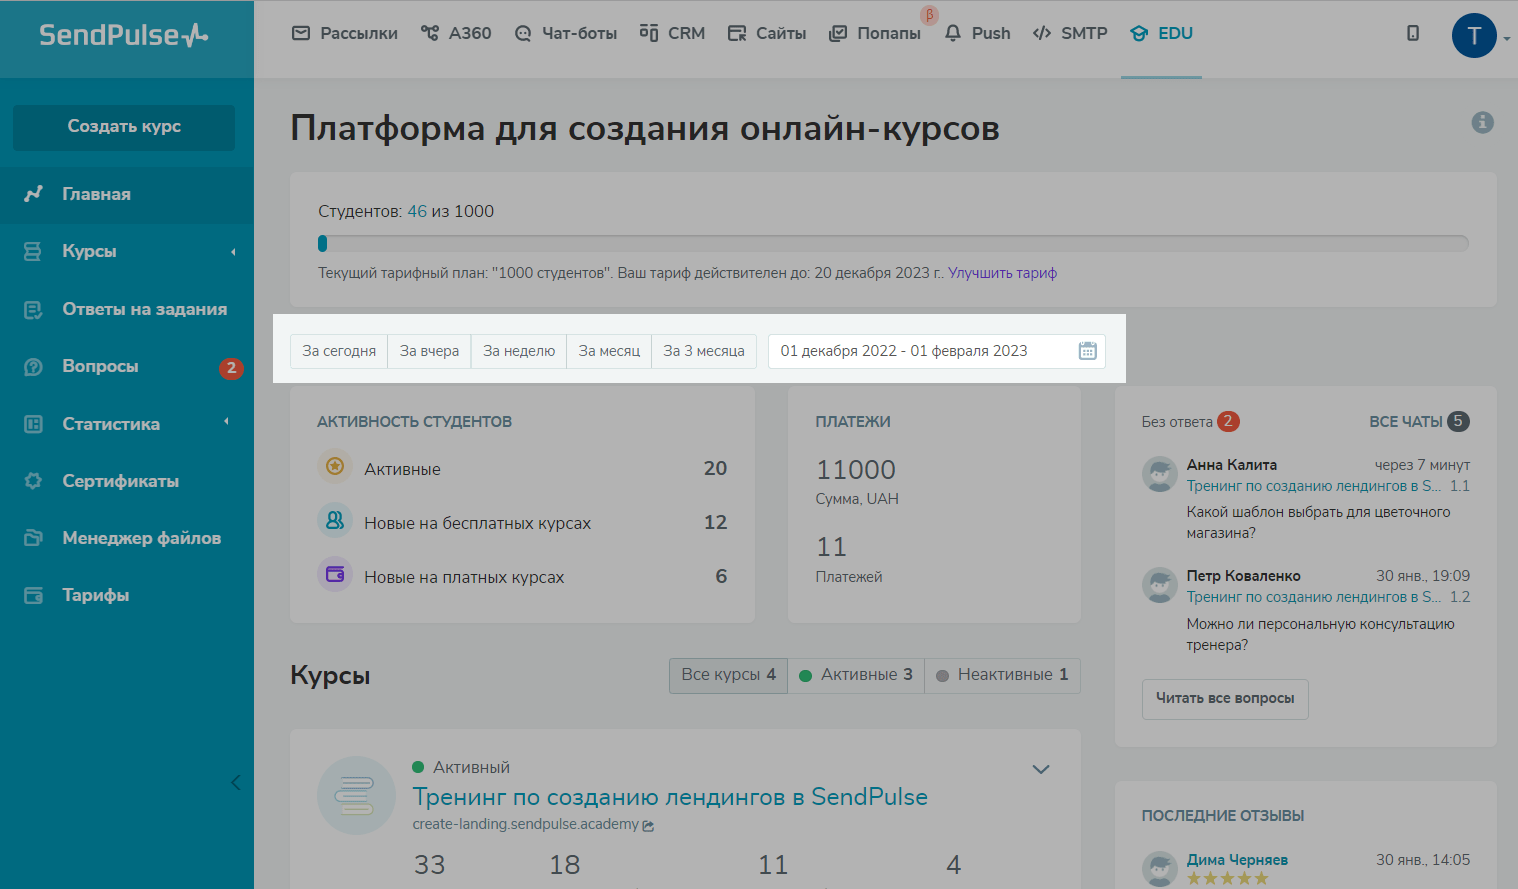The width and height of the screenshot is (1518, 889).
Task: Click the Статистика icon
Action: (x=33, y=424)
